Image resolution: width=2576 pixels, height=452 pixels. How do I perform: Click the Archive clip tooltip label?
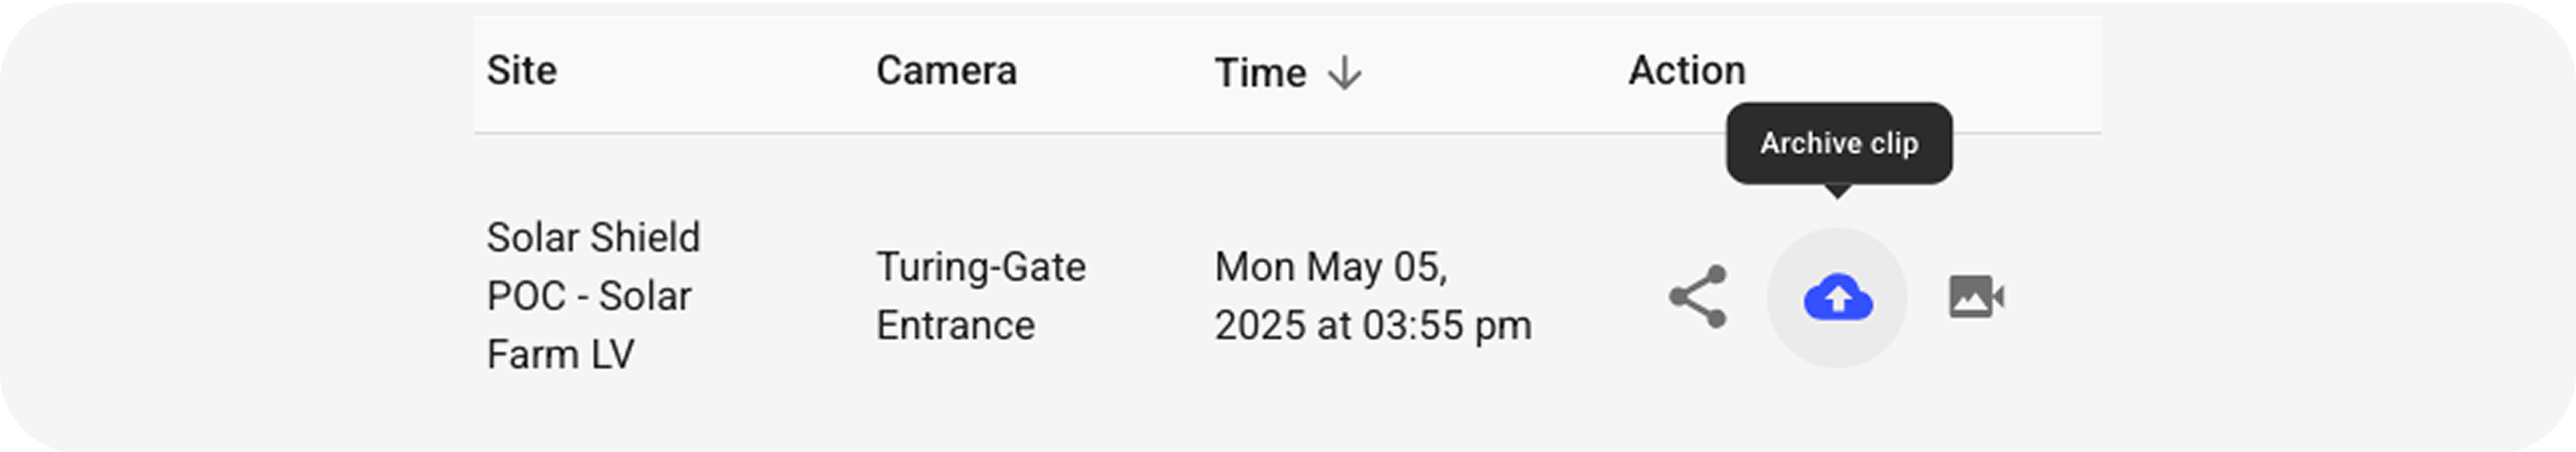[x=1839, y=143]
